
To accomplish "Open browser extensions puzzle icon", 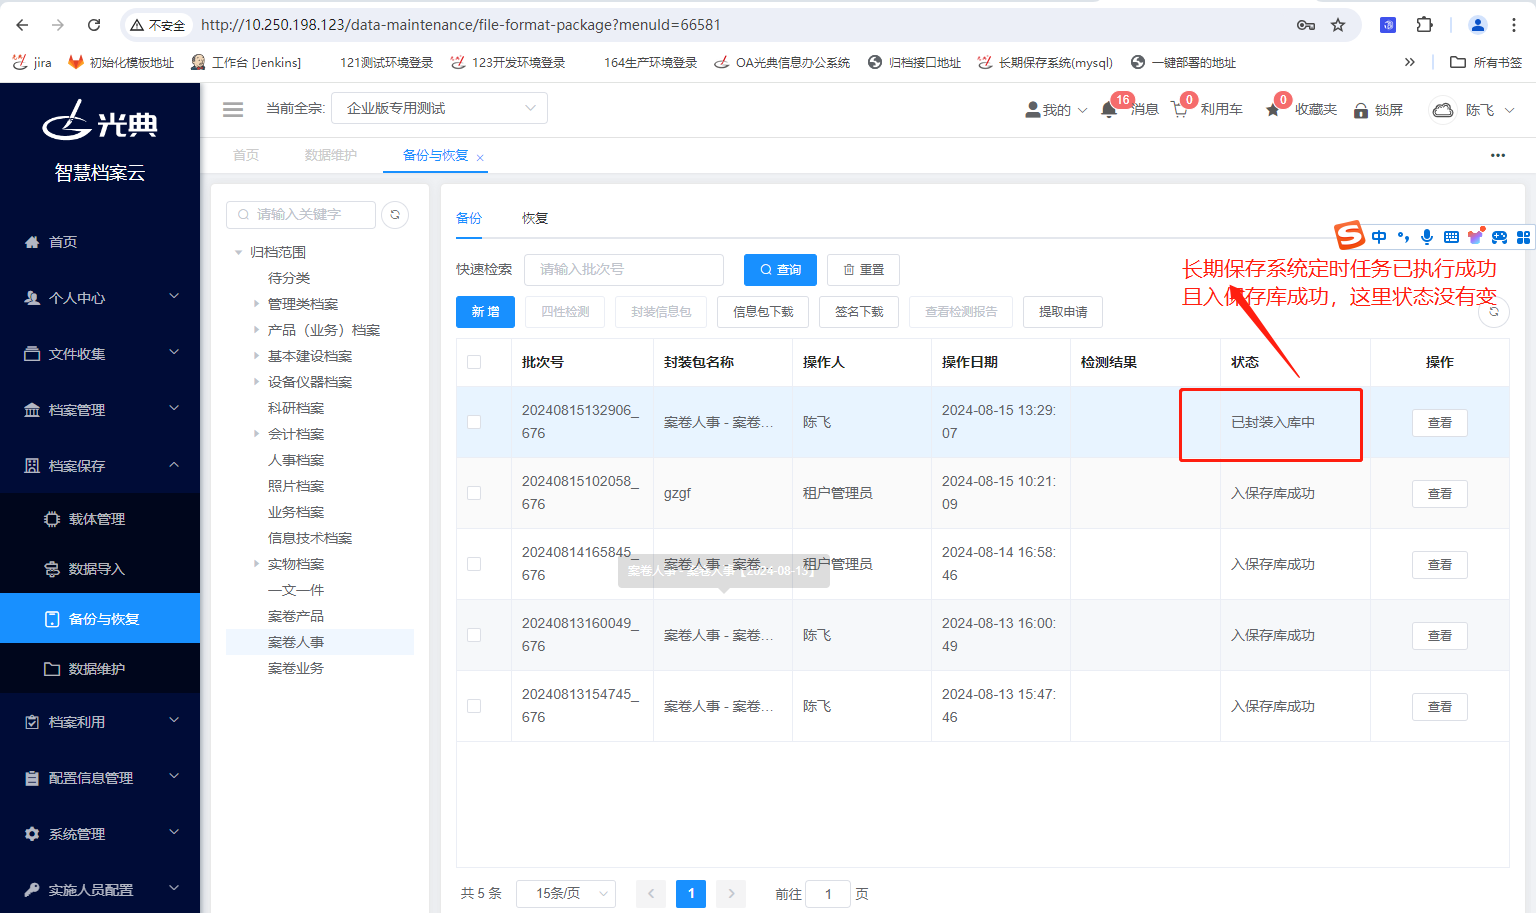I will pyautogui.click(x=1425, y=25).
